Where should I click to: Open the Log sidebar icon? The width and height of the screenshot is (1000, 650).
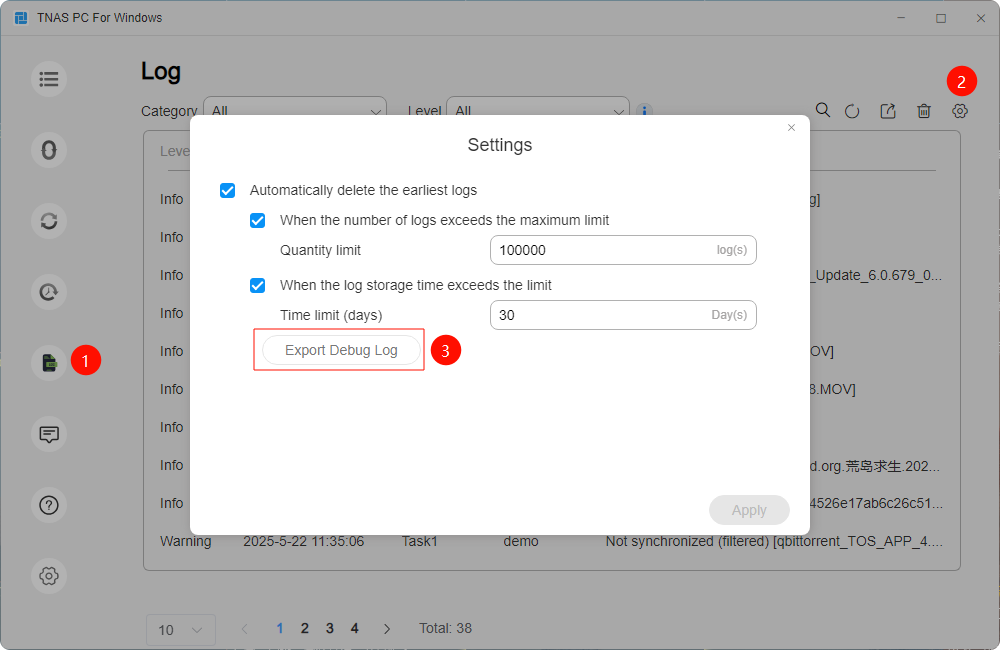tap(49, 363)
